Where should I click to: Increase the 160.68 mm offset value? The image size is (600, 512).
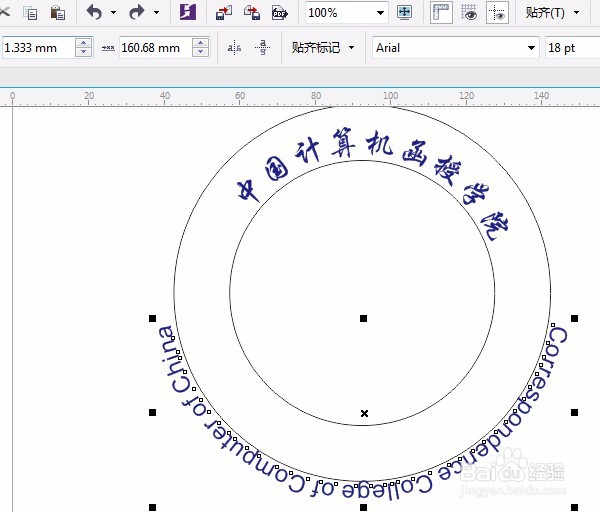click(201, 42)
